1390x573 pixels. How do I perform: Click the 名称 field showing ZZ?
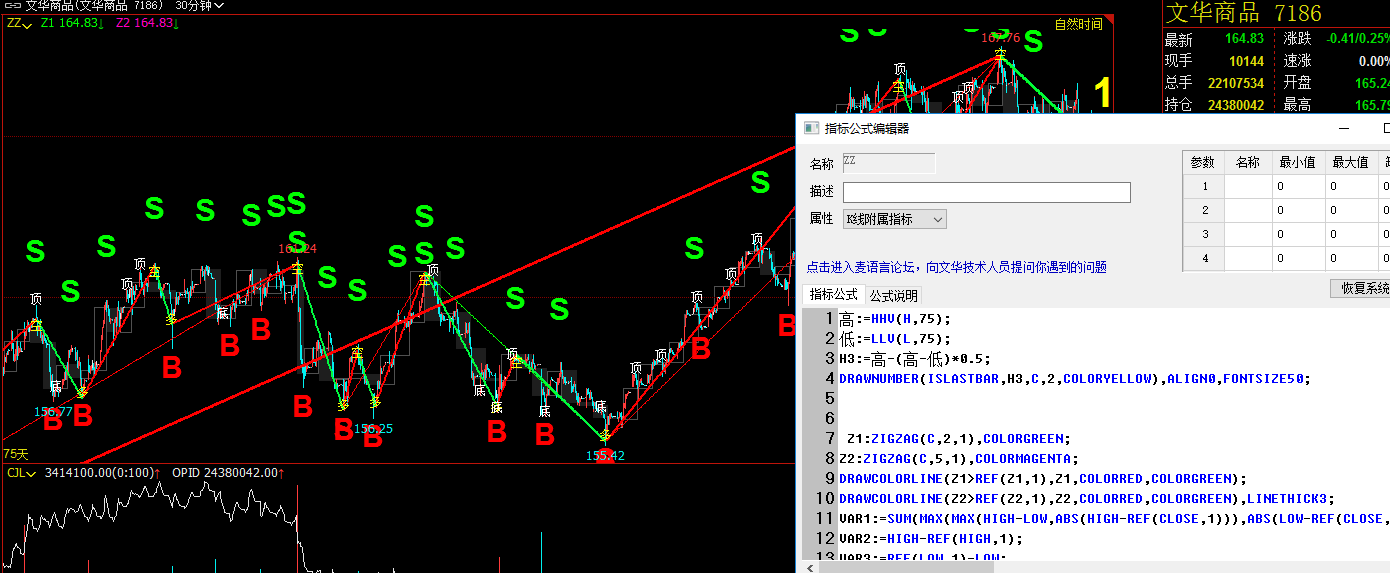pyautogui.click(x=889, y=163)
